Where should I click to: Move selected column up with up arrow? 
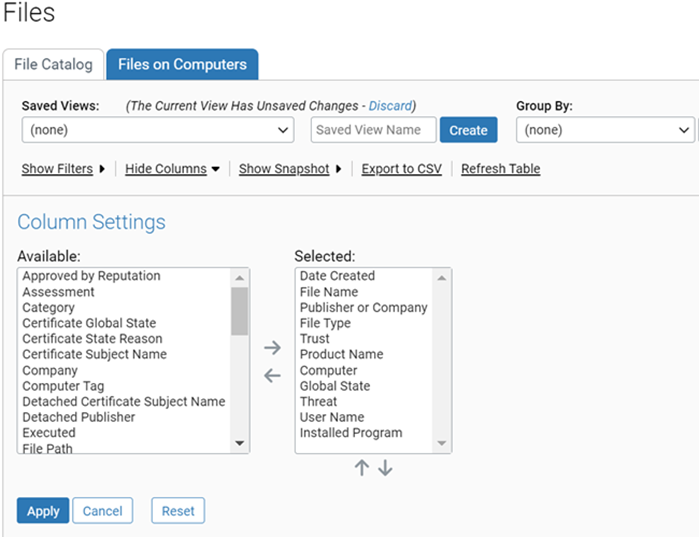(362, 468)
